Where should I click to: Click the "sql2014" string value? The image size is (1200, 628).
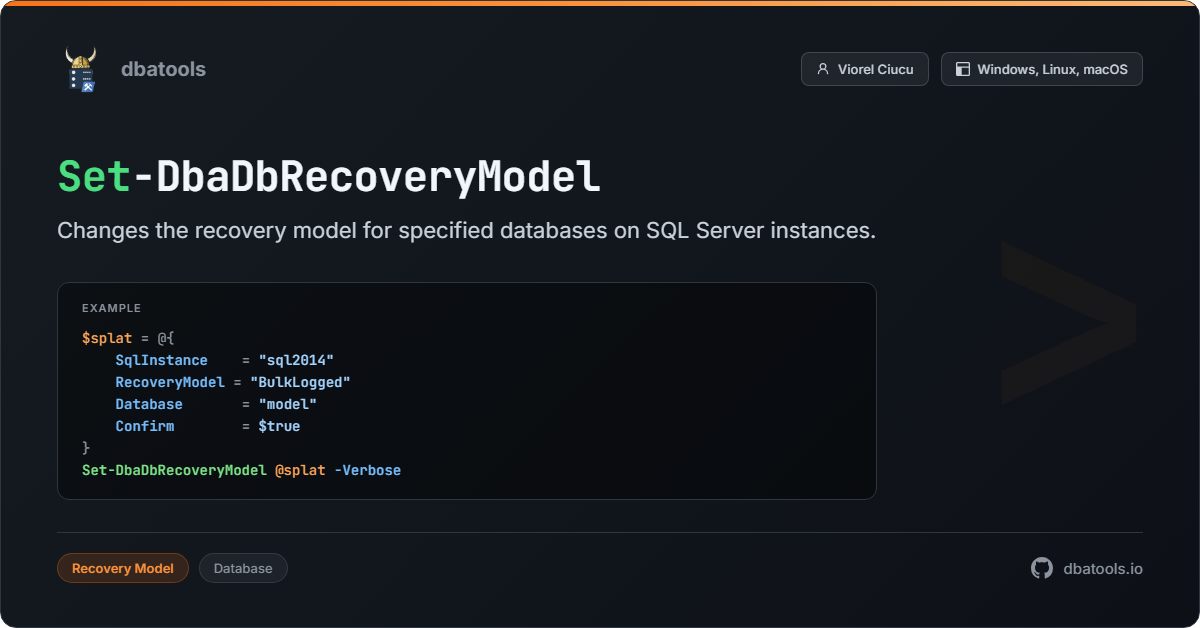(x=296, y=360)
